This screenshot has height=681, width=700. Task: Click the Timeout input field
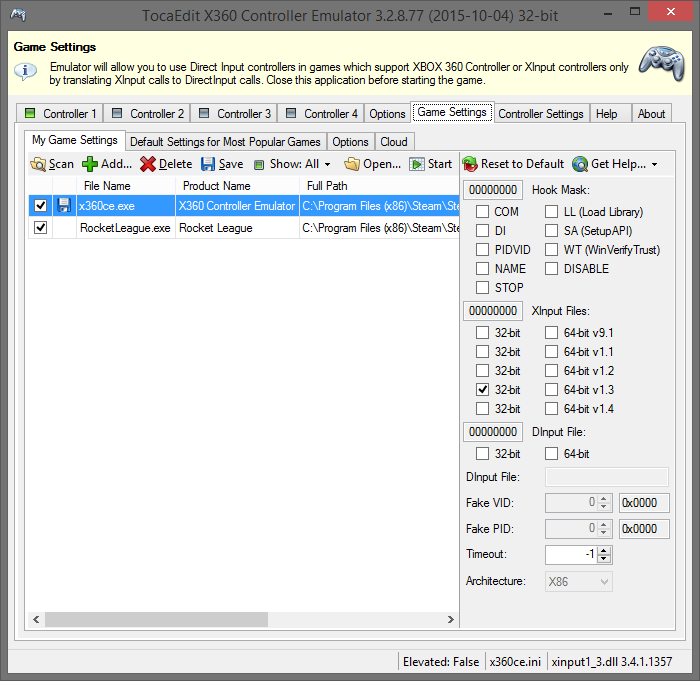pyautogui.click(x=571, y=555)
